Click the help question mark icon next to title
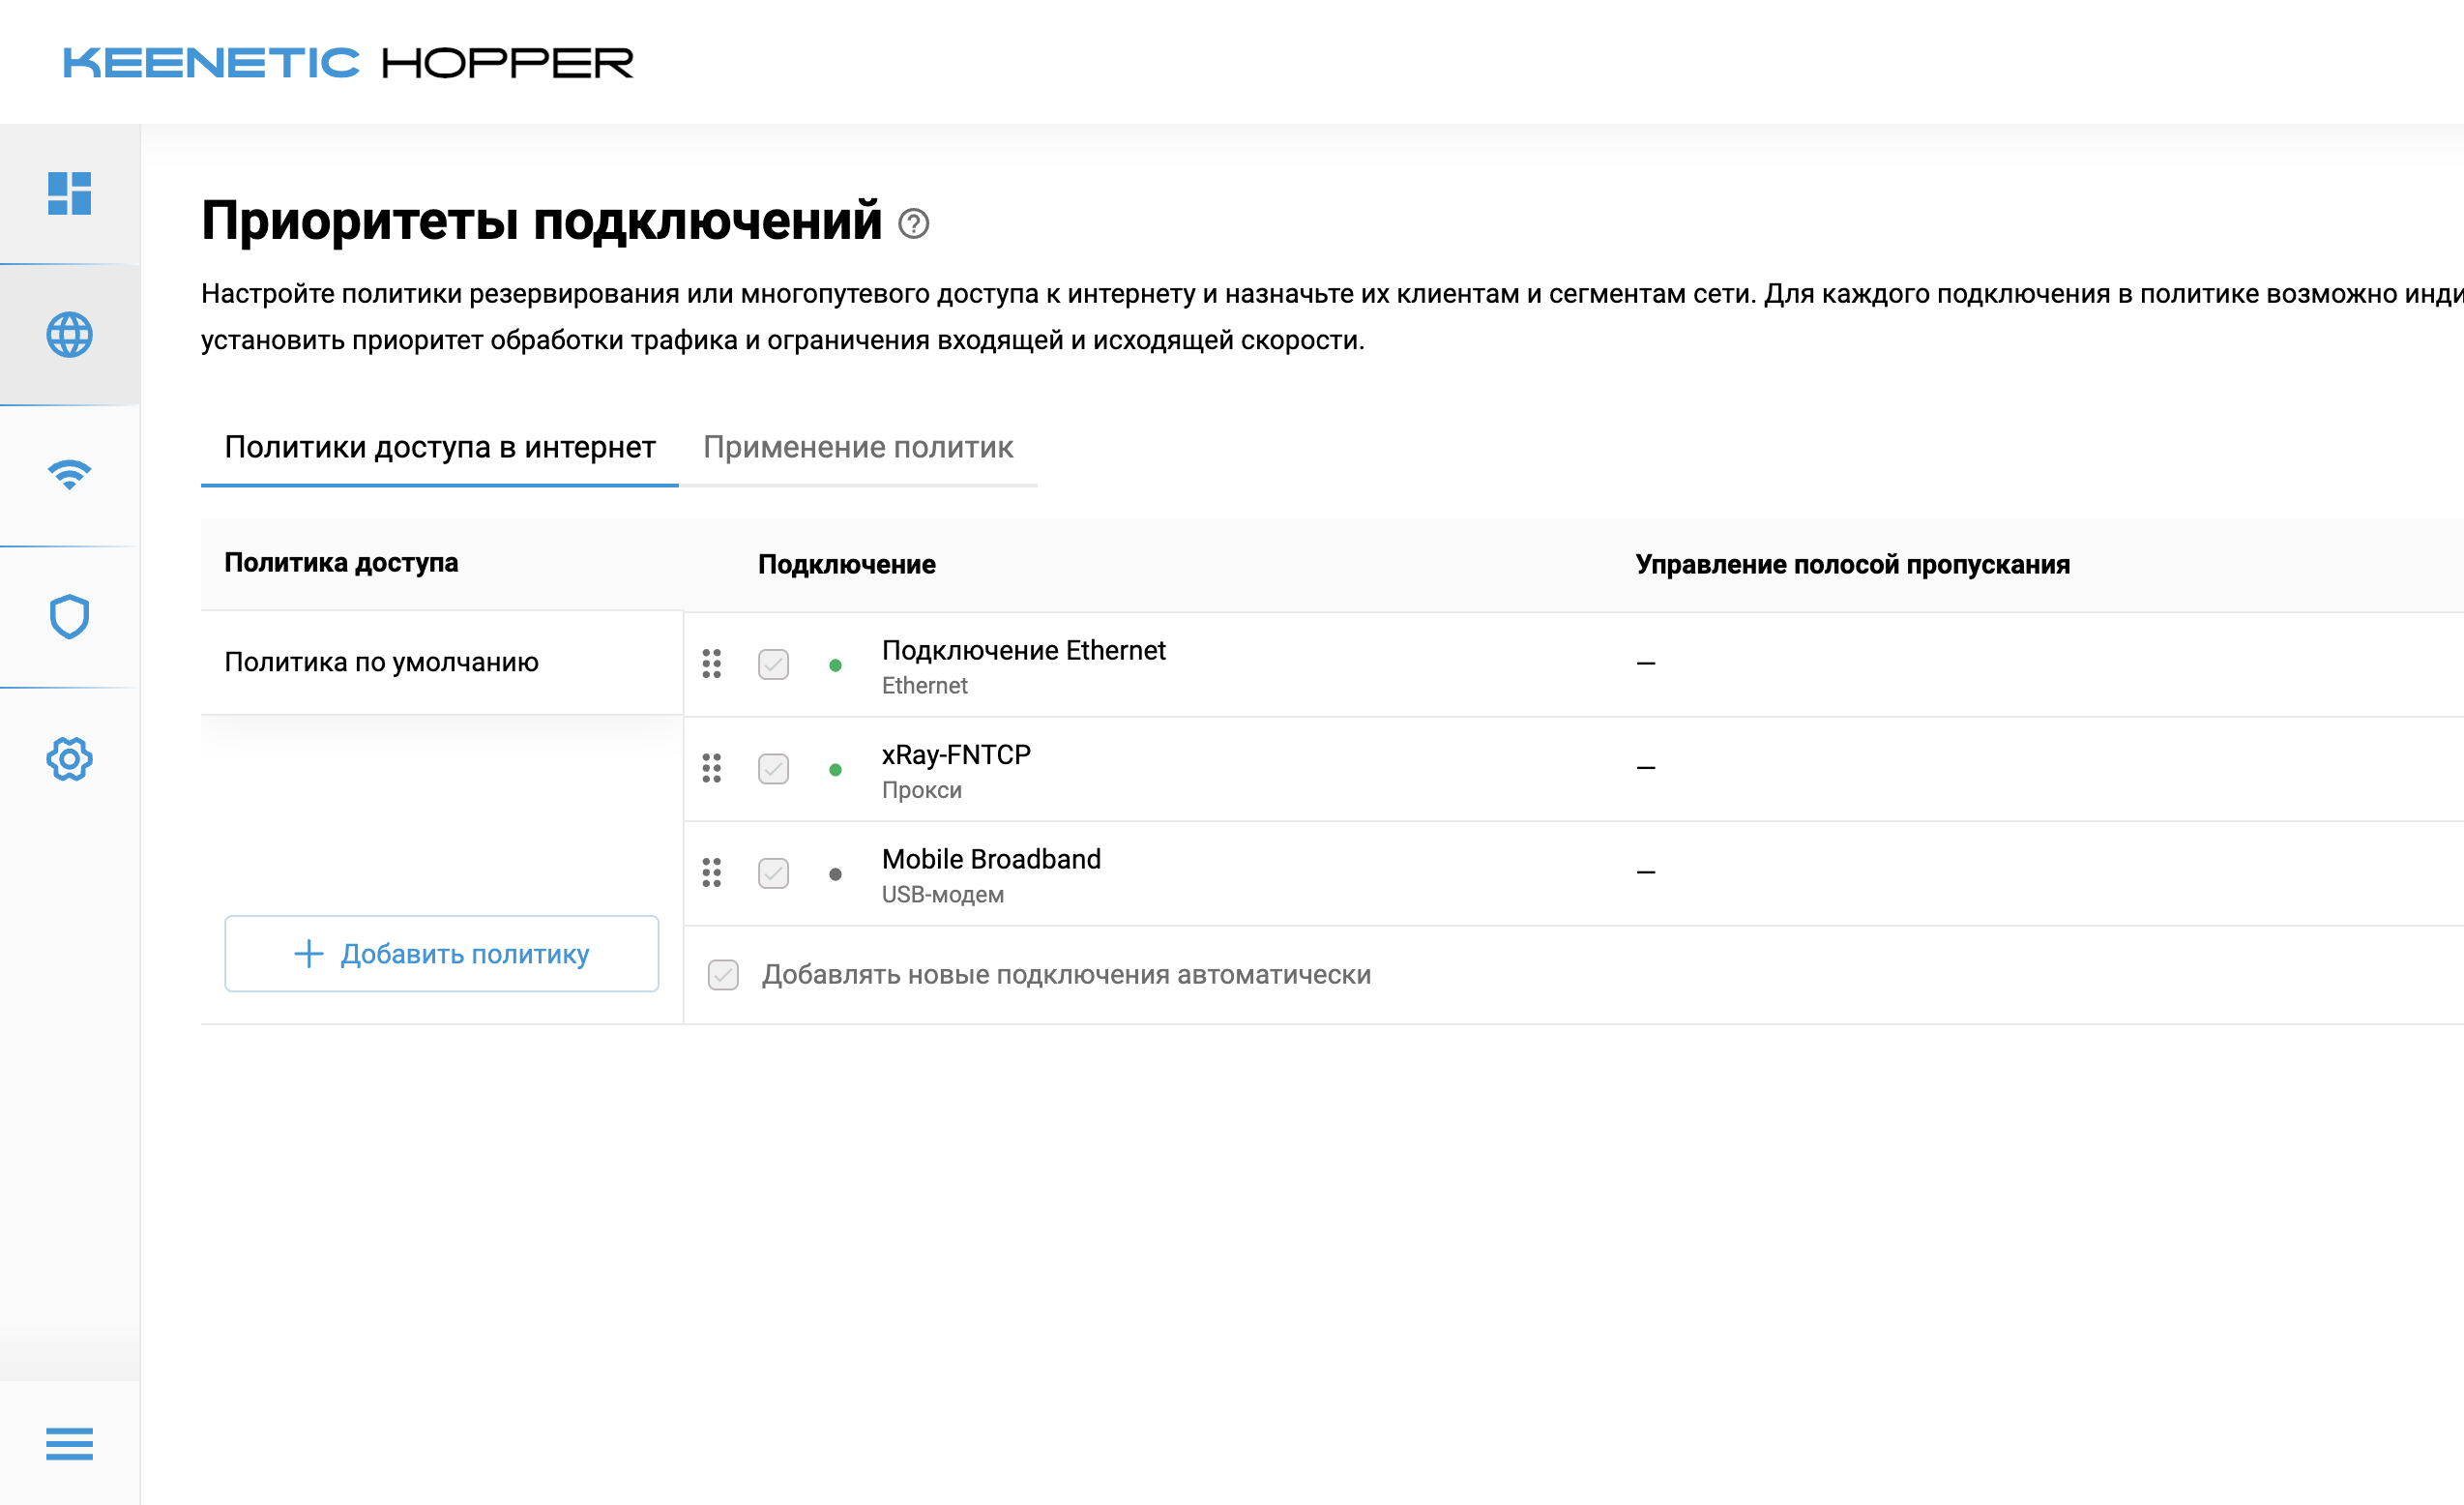 pyautogui.click(x=913, y=223)
